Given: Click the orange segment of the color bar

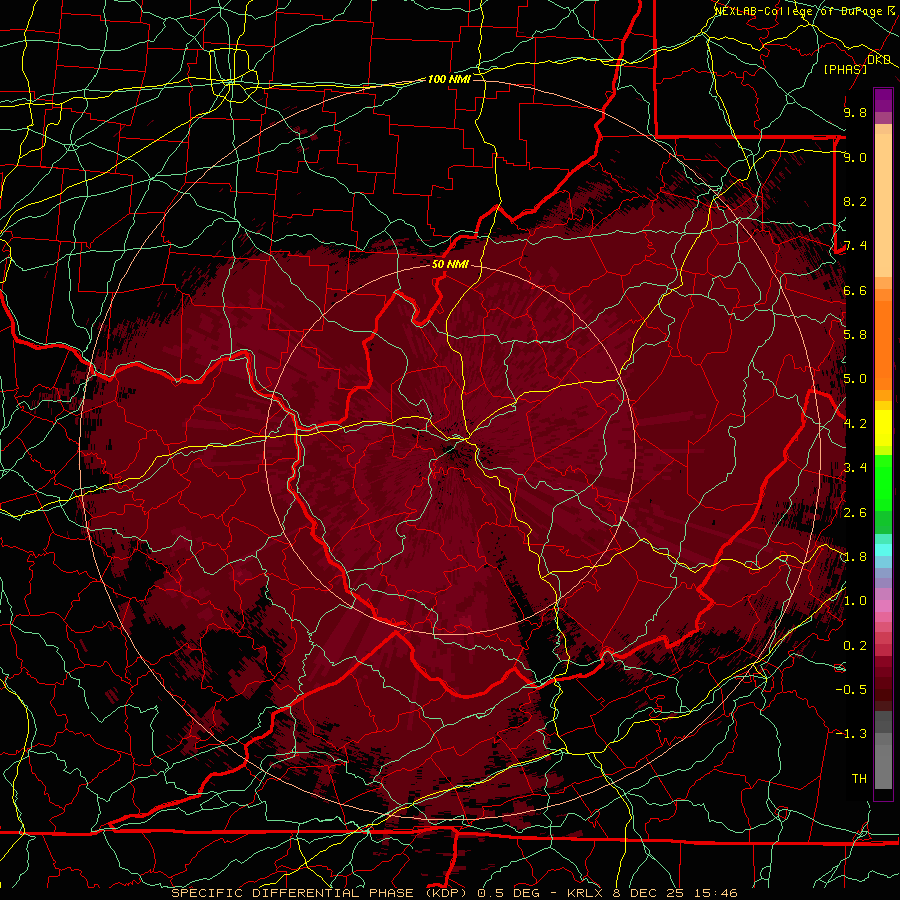Looking at the screenshot, I should 883,344.
